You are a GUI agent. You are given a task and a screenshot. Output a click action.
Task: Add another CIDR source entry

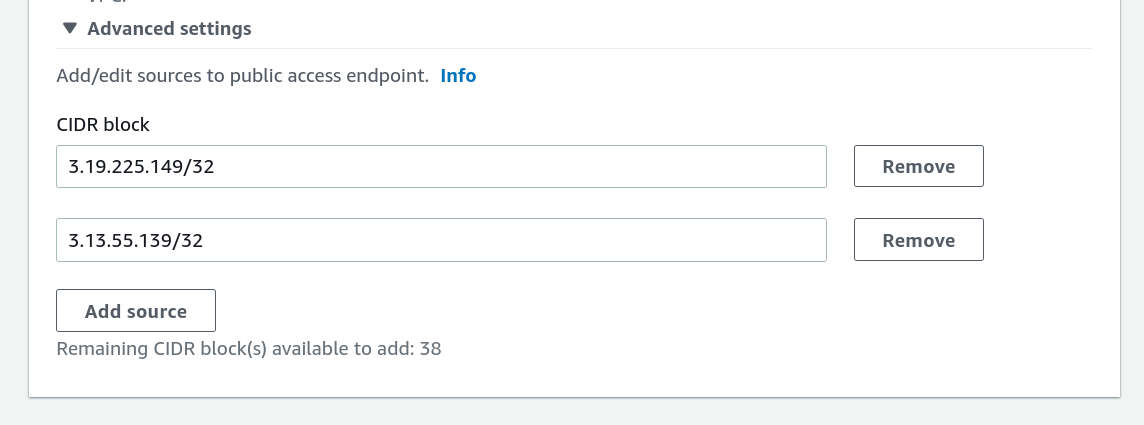[x=136, y=311]
